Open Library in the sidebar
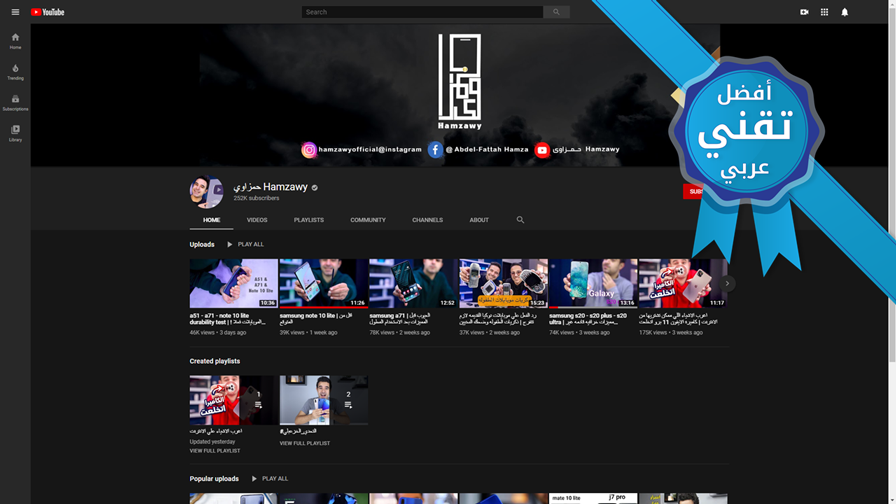This screenshot has width=896, height=504. pyautogui.click(x=15, y=134)
